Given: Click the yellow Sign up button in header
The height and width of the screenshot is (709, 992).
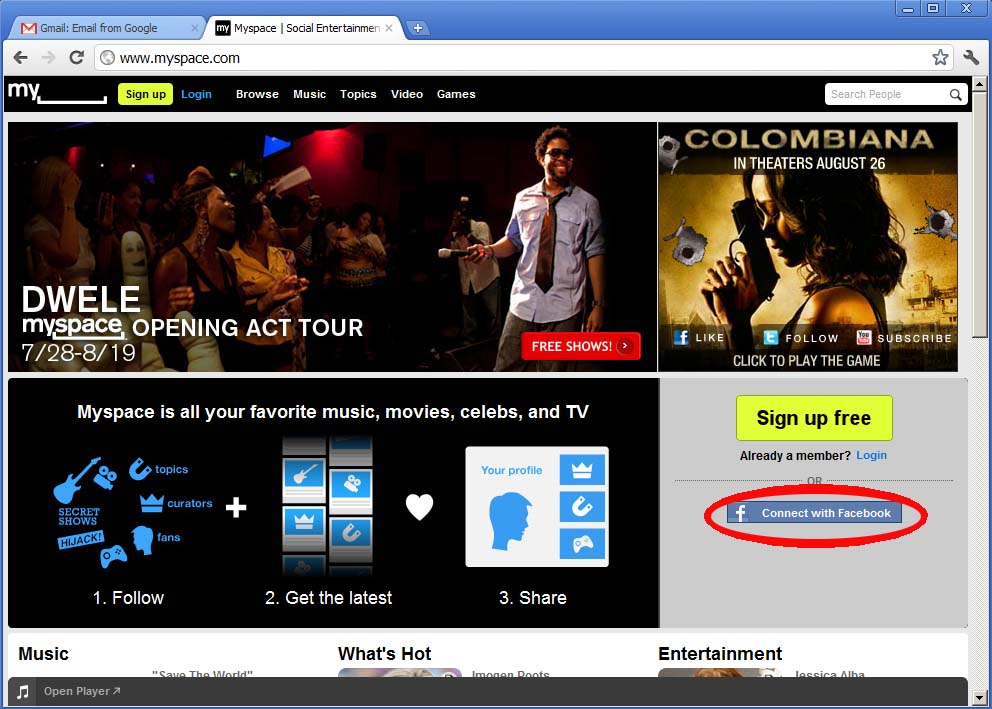Looking at the screenshot, I should (x=146, y=94).
